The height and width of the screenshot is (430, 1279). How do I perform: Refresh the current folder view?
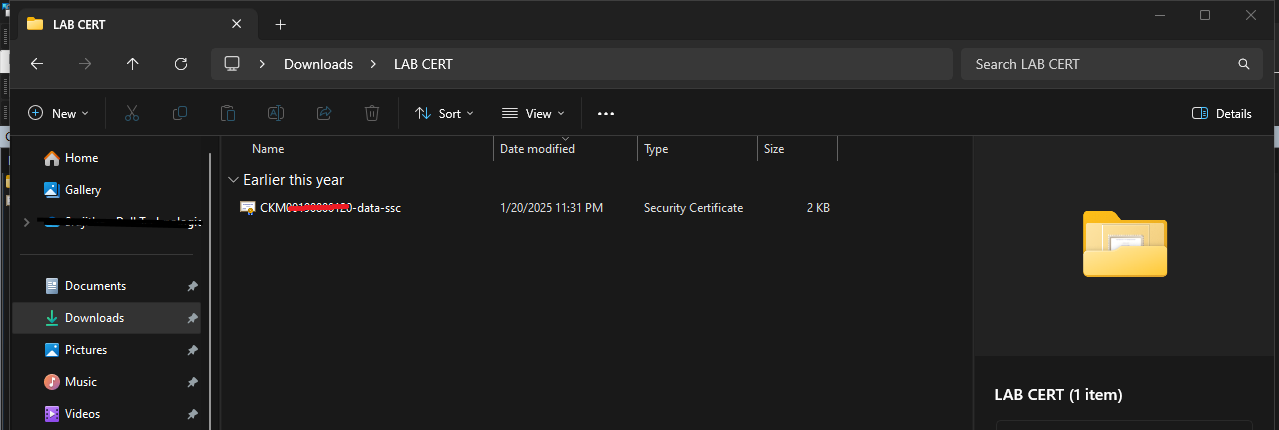(181, 64)
